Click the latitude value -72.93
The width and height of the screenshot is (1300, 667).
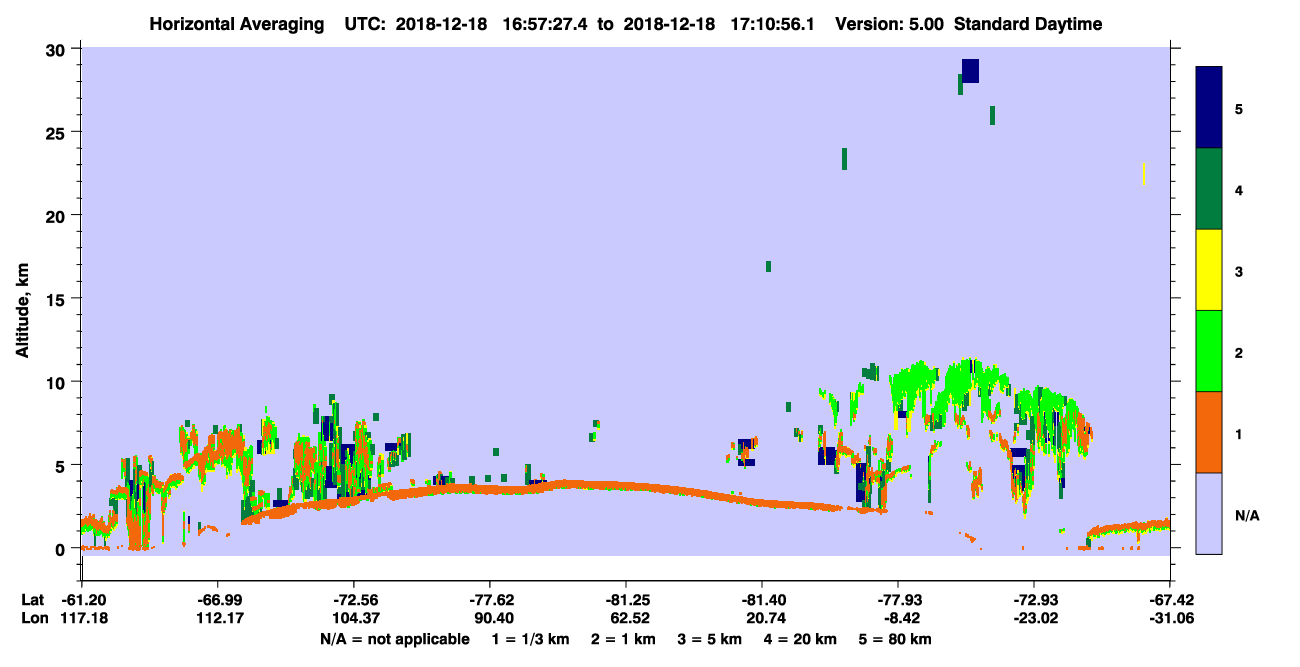[x=1033, y=600]
